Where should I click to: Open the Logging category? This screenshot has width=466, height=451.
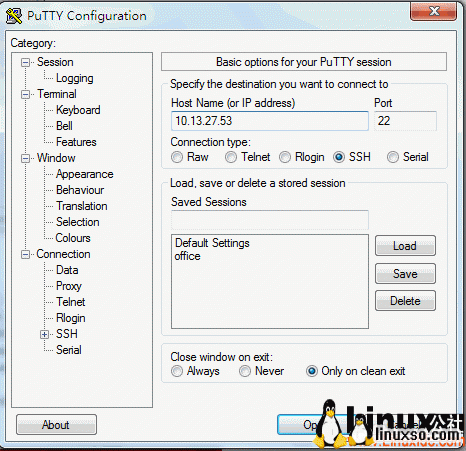point(75,78)
